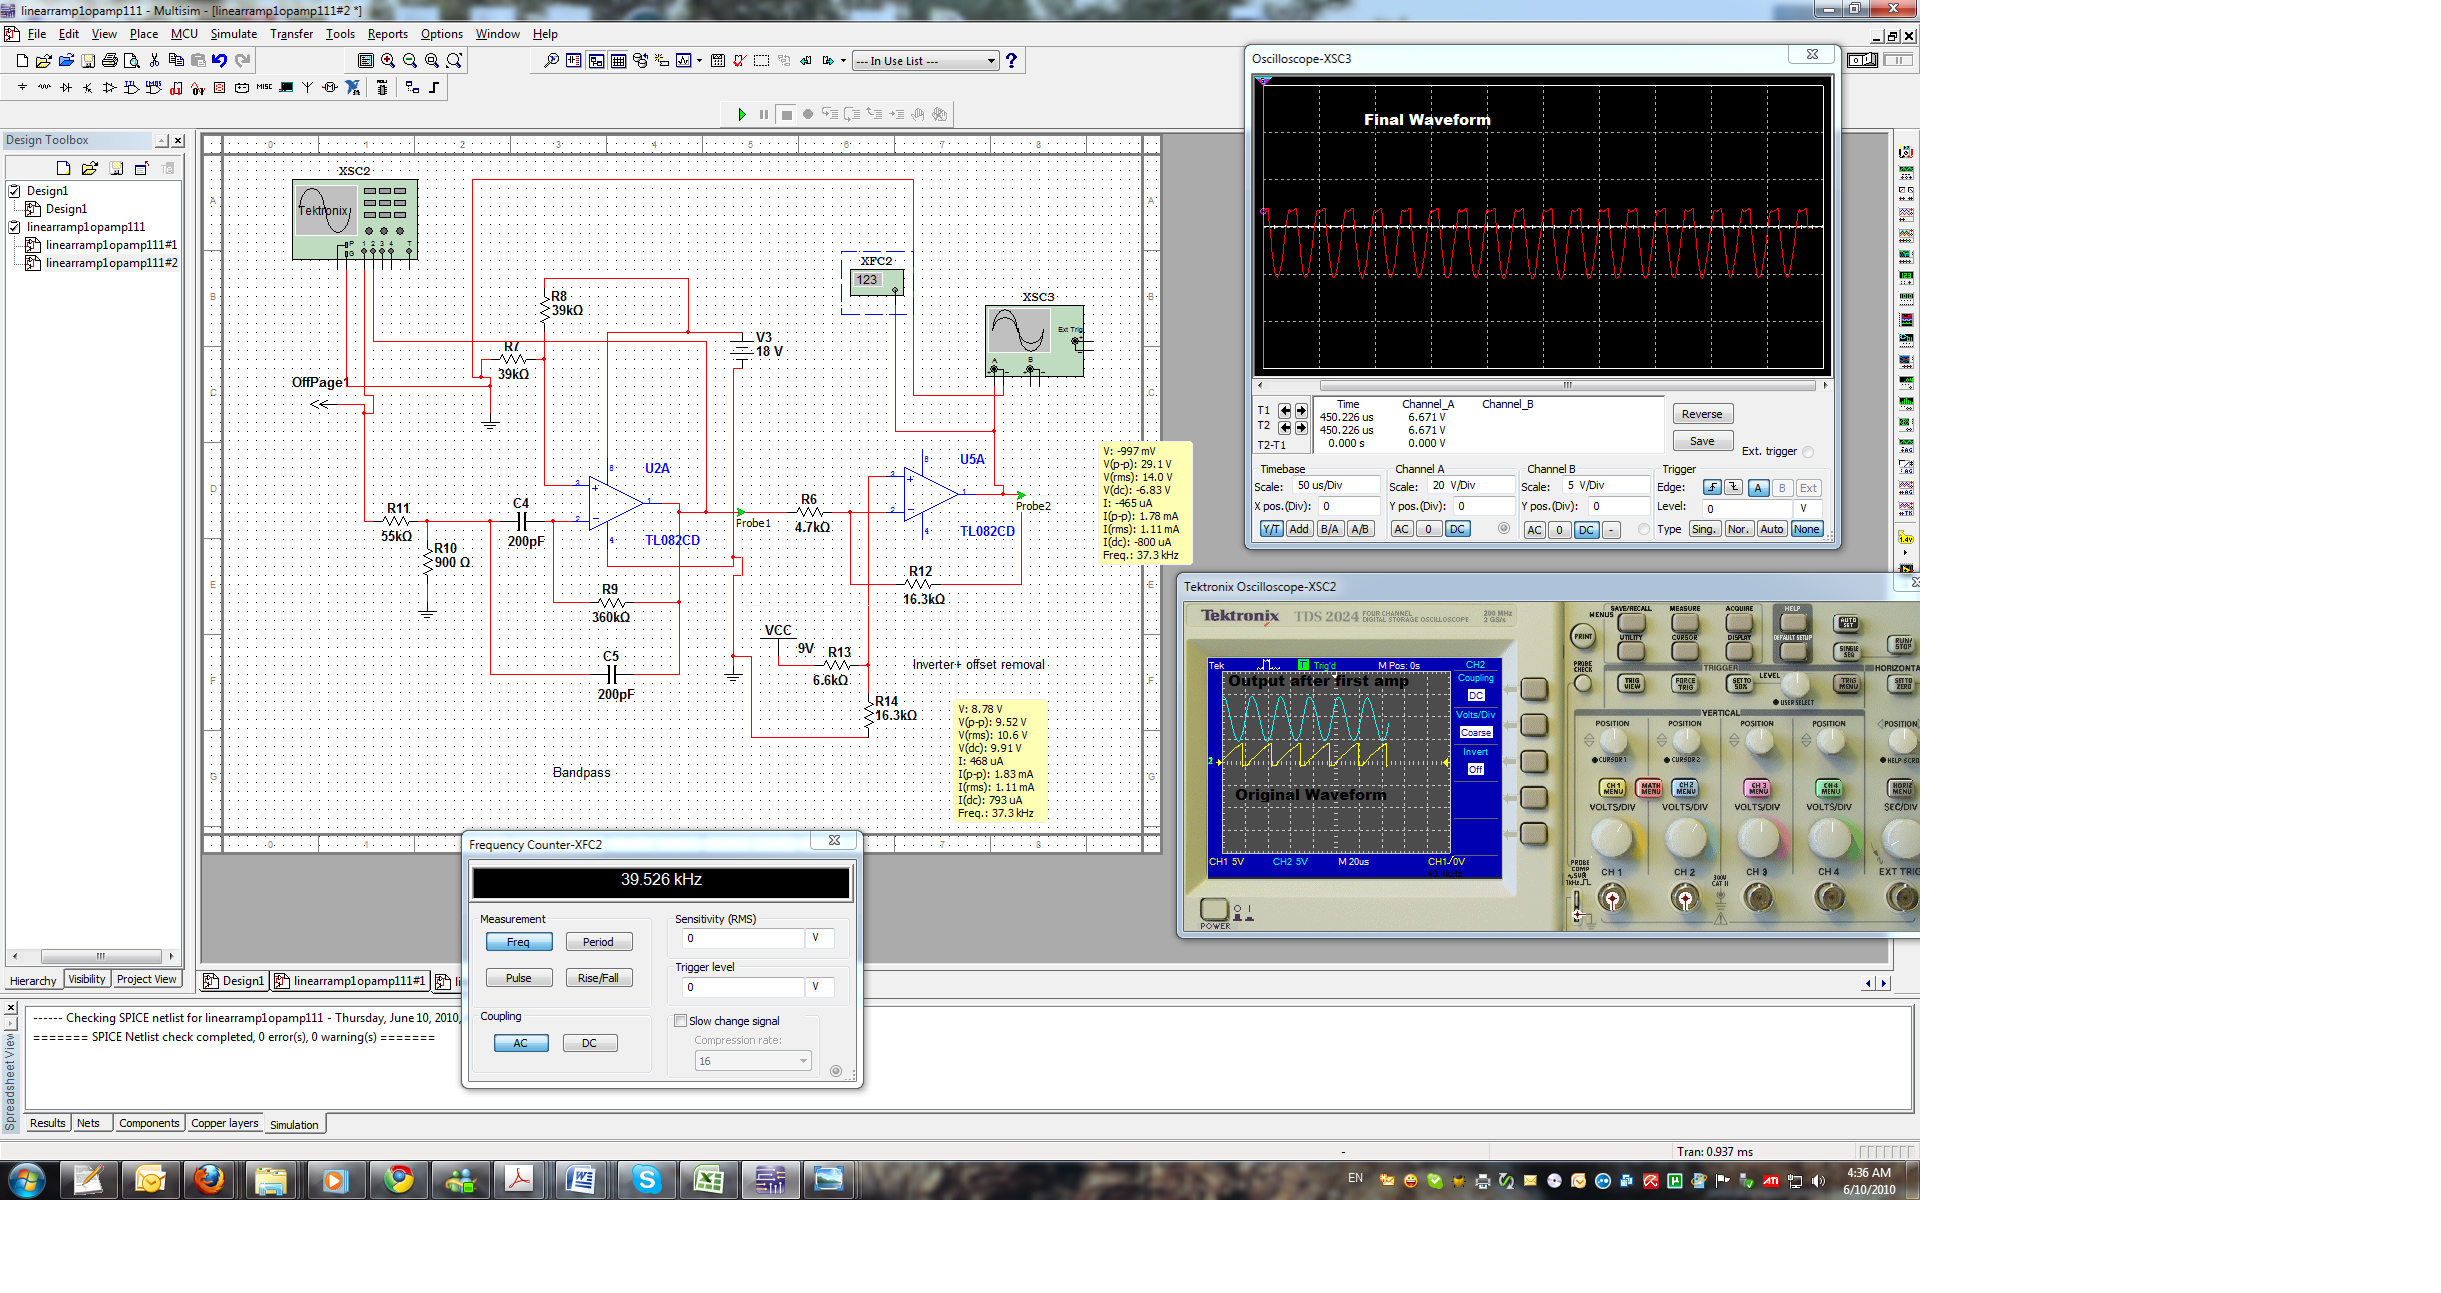Zoom in on the schematic
The image size is (2441, 1293).
coord(388,61)
